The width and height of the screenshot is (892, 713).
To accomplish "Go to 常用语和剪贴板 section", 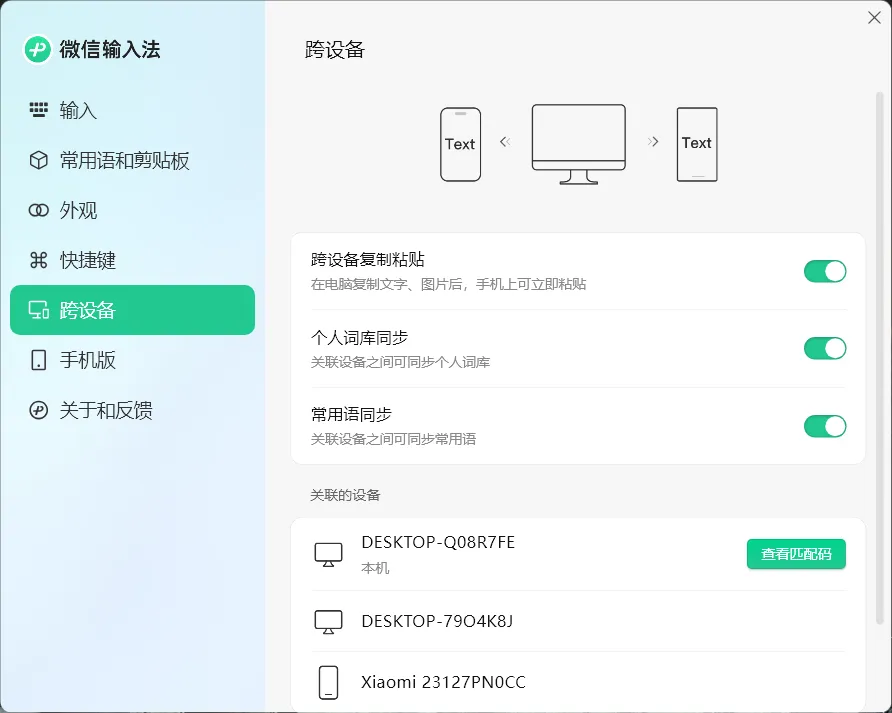I will coord(133,160).
